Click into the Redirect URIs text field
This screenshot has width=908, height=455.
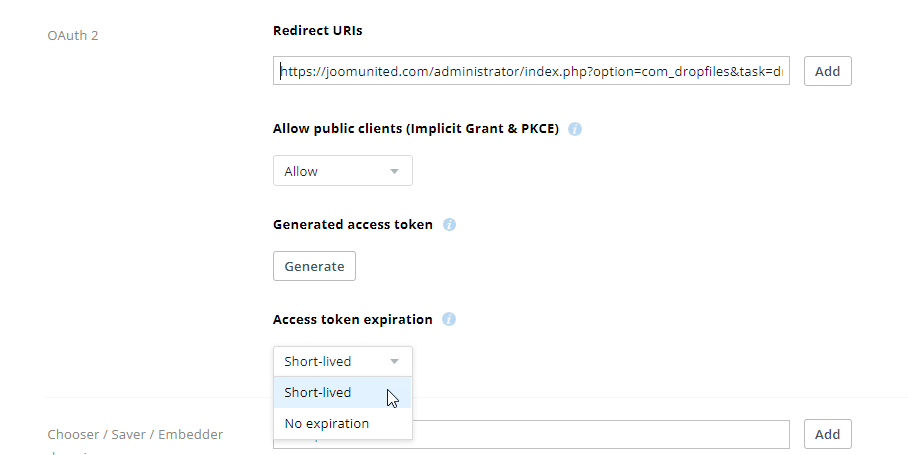click(531, 71)
